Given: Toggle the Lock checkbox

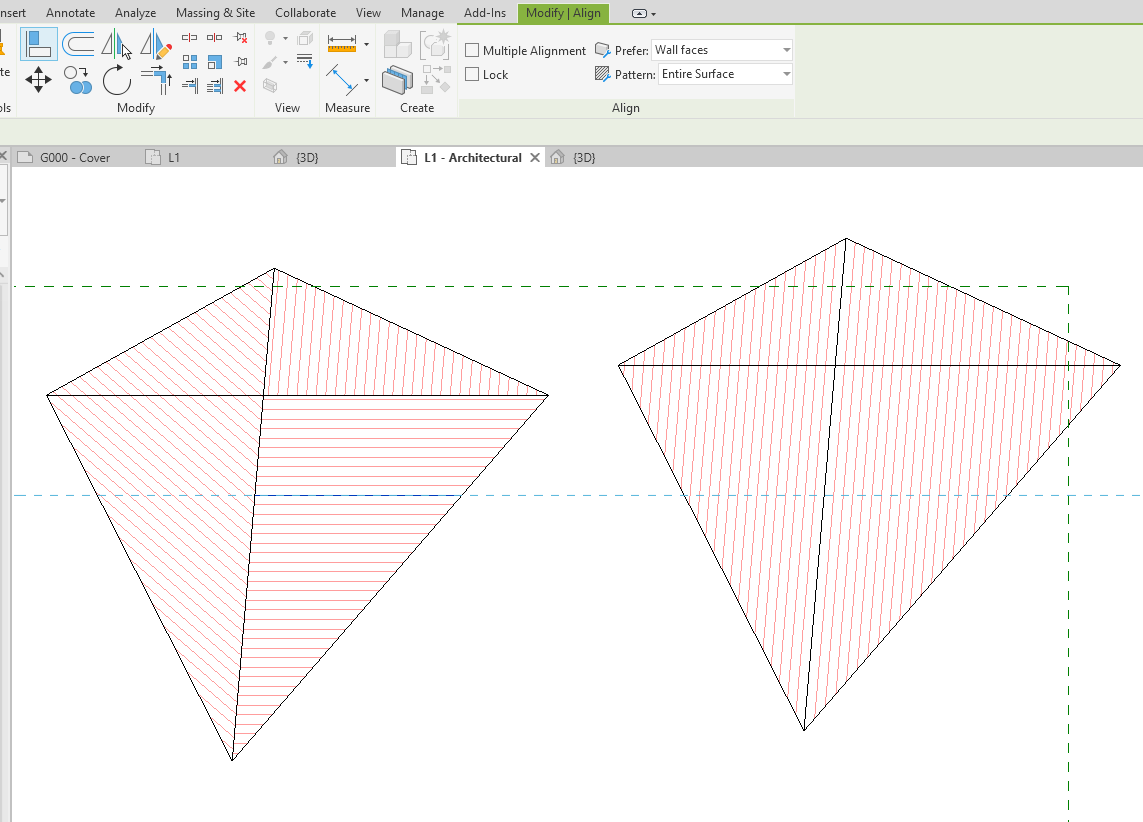Looking at the screenshot, I should tap(472, 74).
